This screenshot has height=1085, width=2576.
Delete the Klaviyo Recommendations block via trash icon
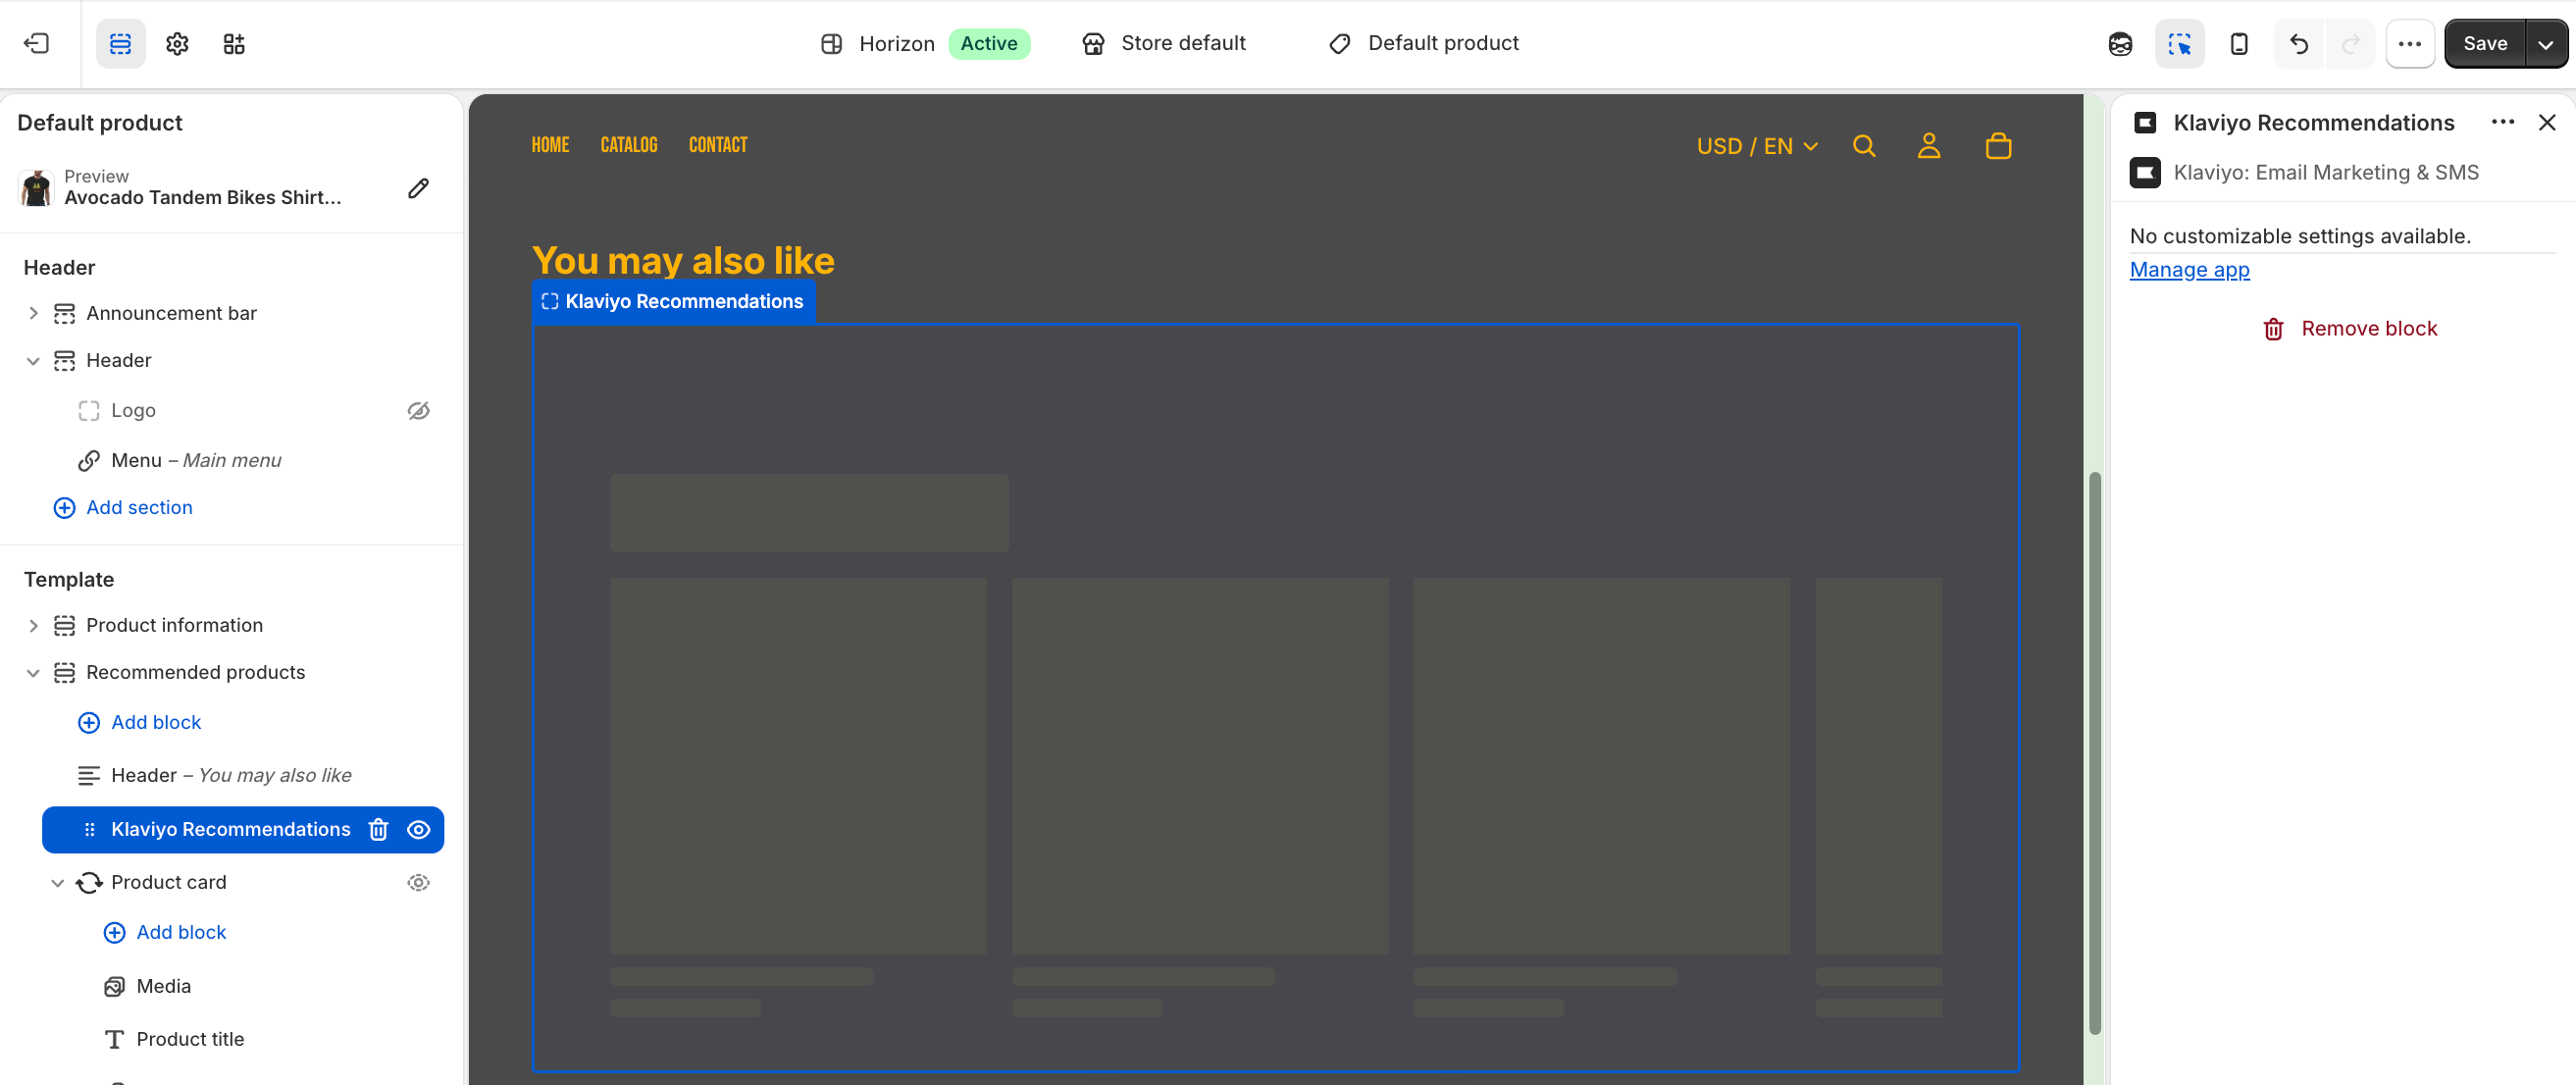point(378,829)
